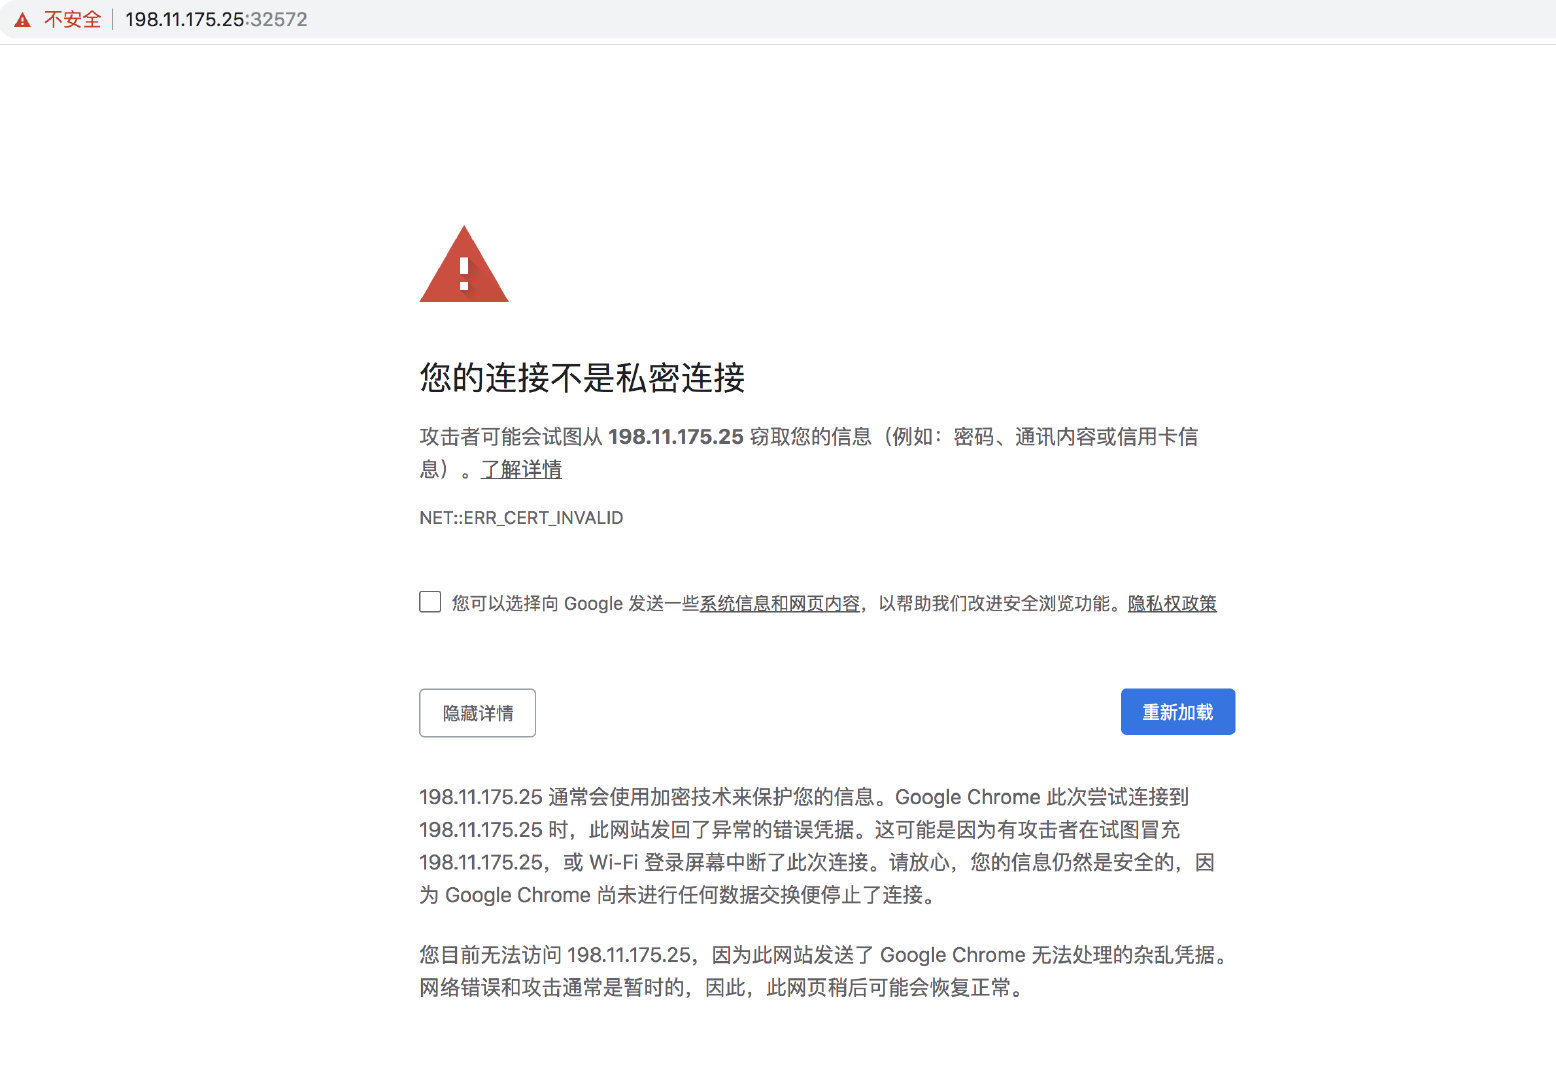Open the 了解详情 link
The image size is (1556, 1080).
point(521,469)
